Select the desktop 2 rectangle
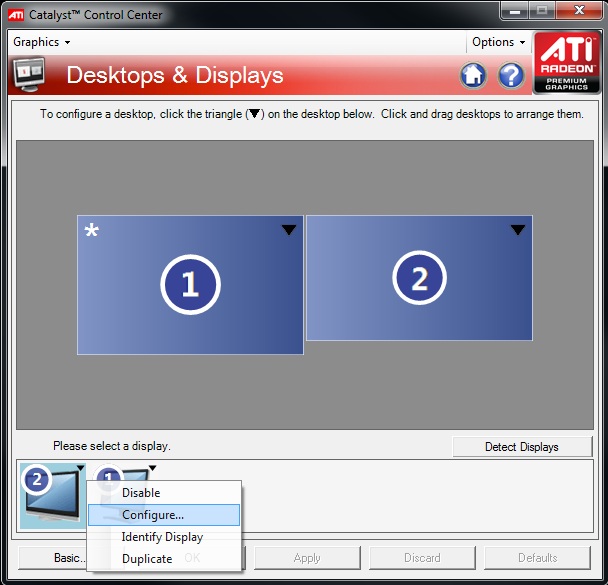The width and height of the screenshot is (608, 585). pos(419,278)
